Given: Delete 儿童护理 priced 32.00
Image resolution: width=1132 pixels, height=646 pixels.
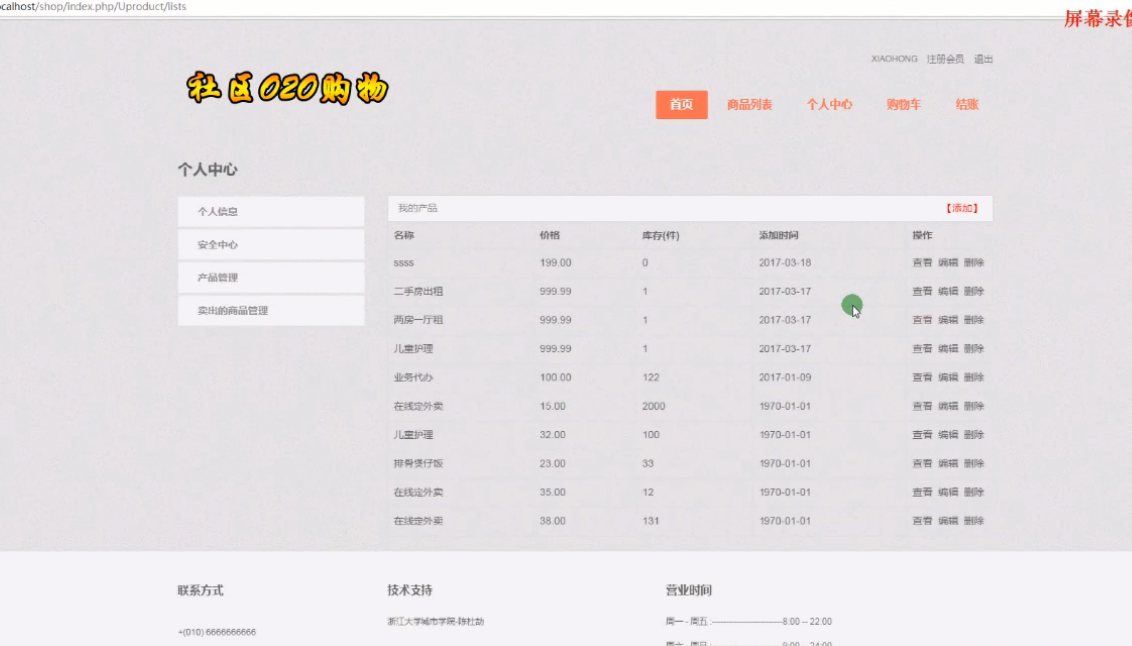Looking at the screenshot, I should coord(974,435).
